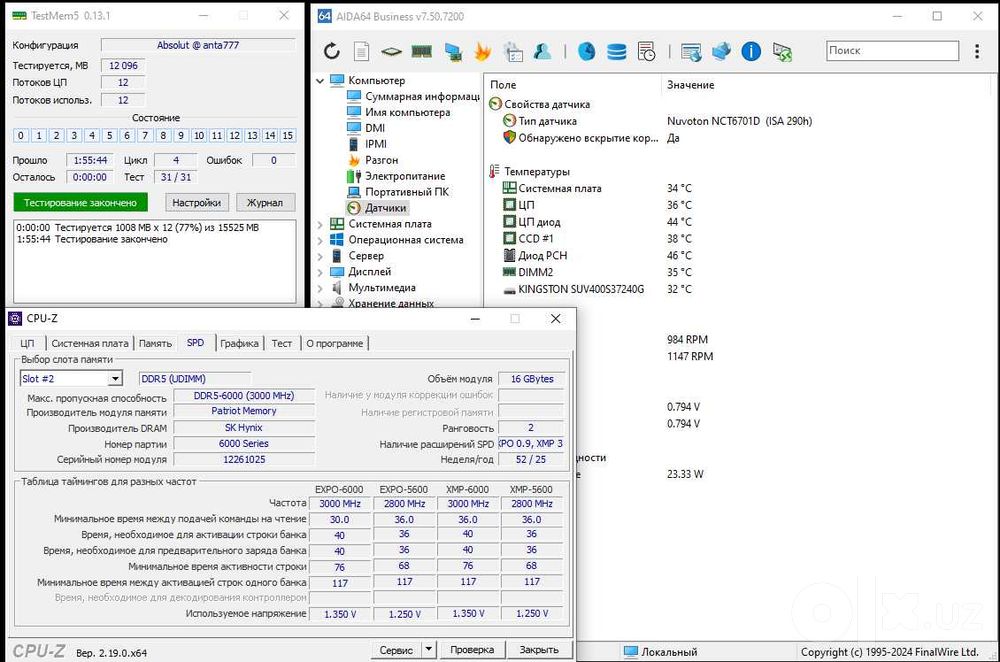Image resolution: width=1000 pixels, height=662 pixels.
Task: Click the window-with-globe remote icon
Action: pyautogui.click(x=691, y=52)
